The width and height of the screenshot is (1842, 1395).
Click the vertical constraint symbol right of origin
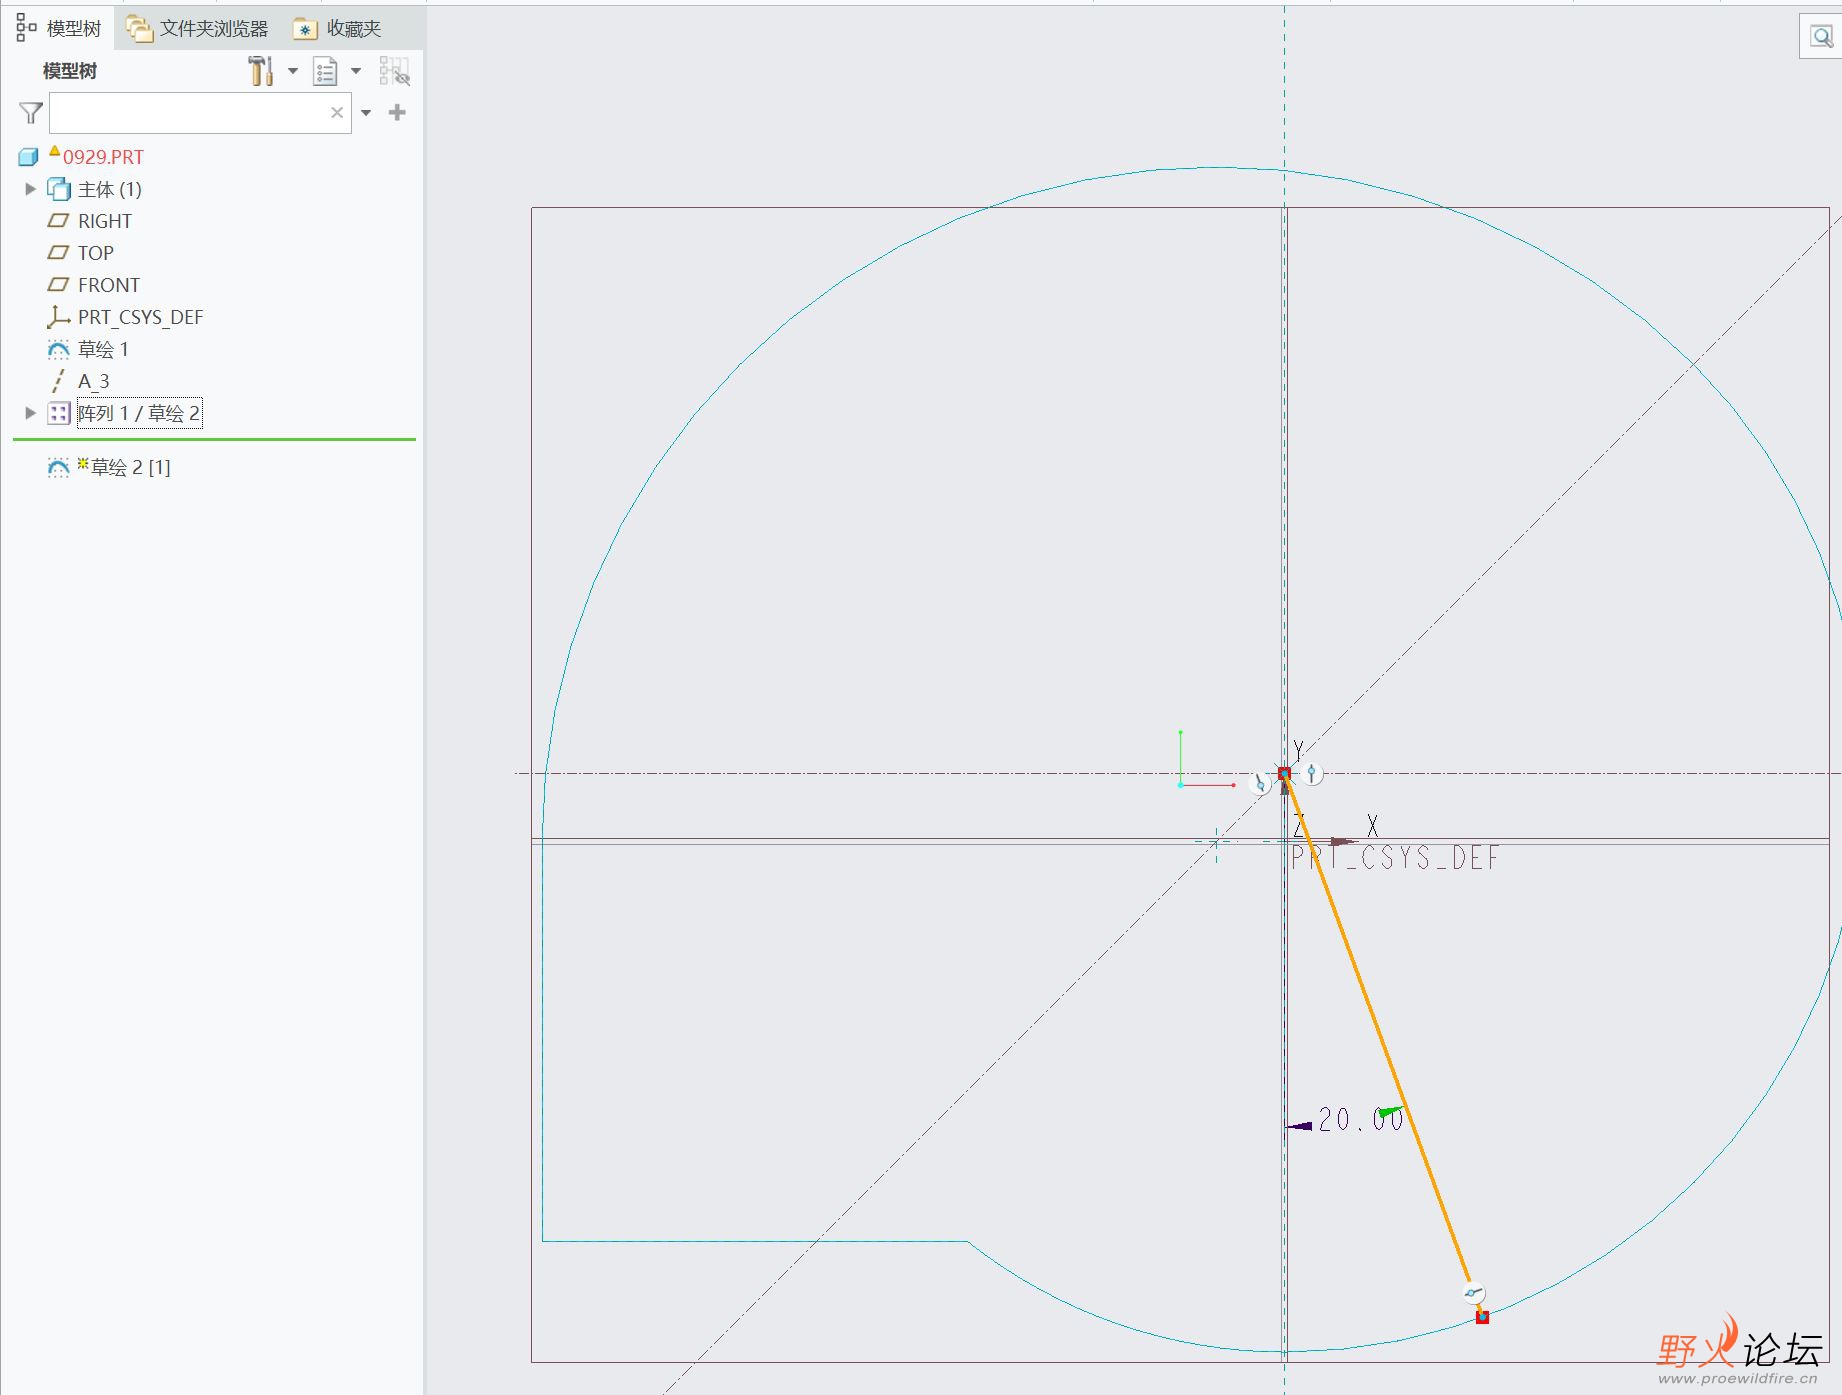click(1312, 773)
